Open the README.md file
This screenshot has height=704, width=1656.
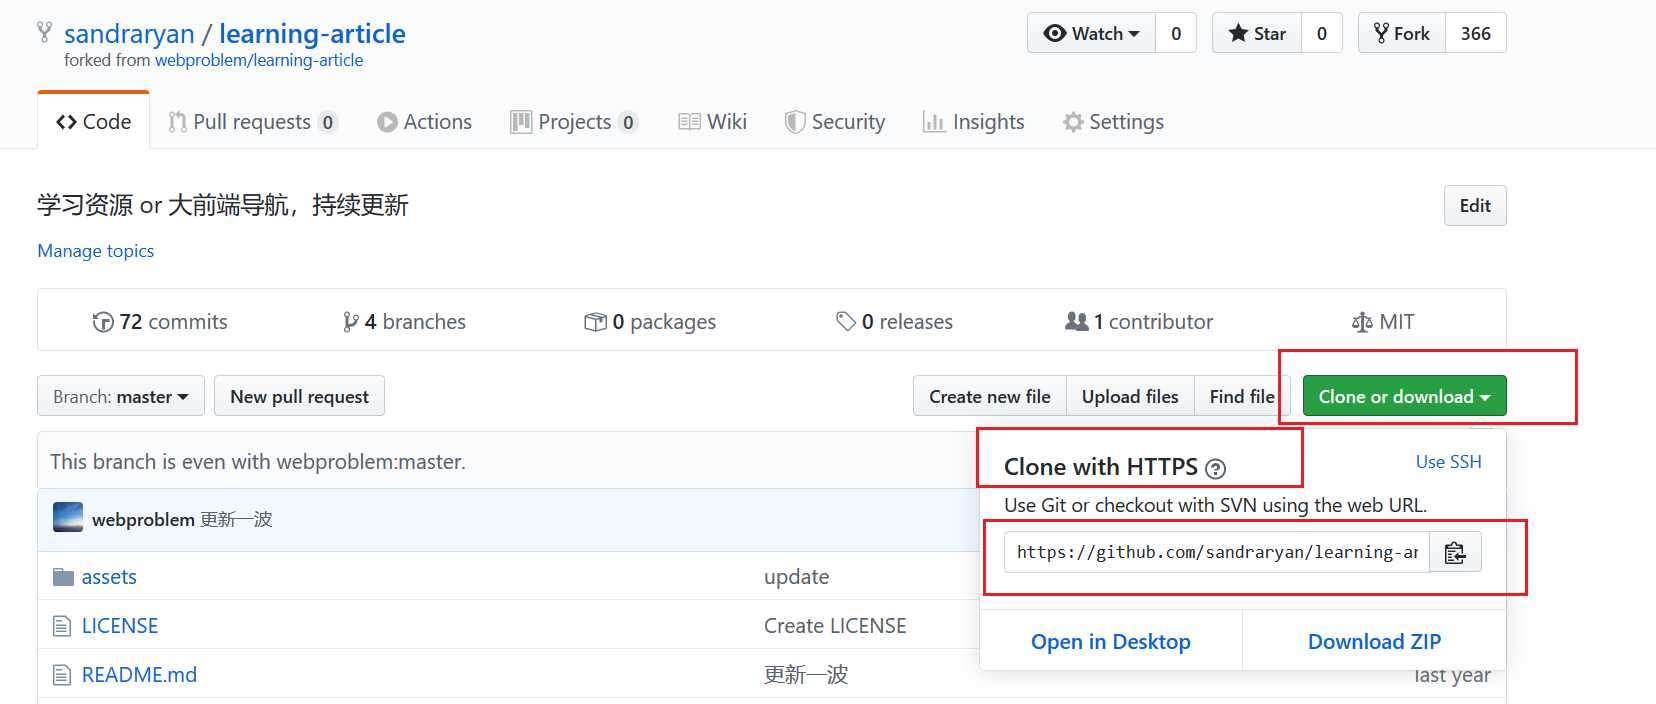tap(139, 675)
